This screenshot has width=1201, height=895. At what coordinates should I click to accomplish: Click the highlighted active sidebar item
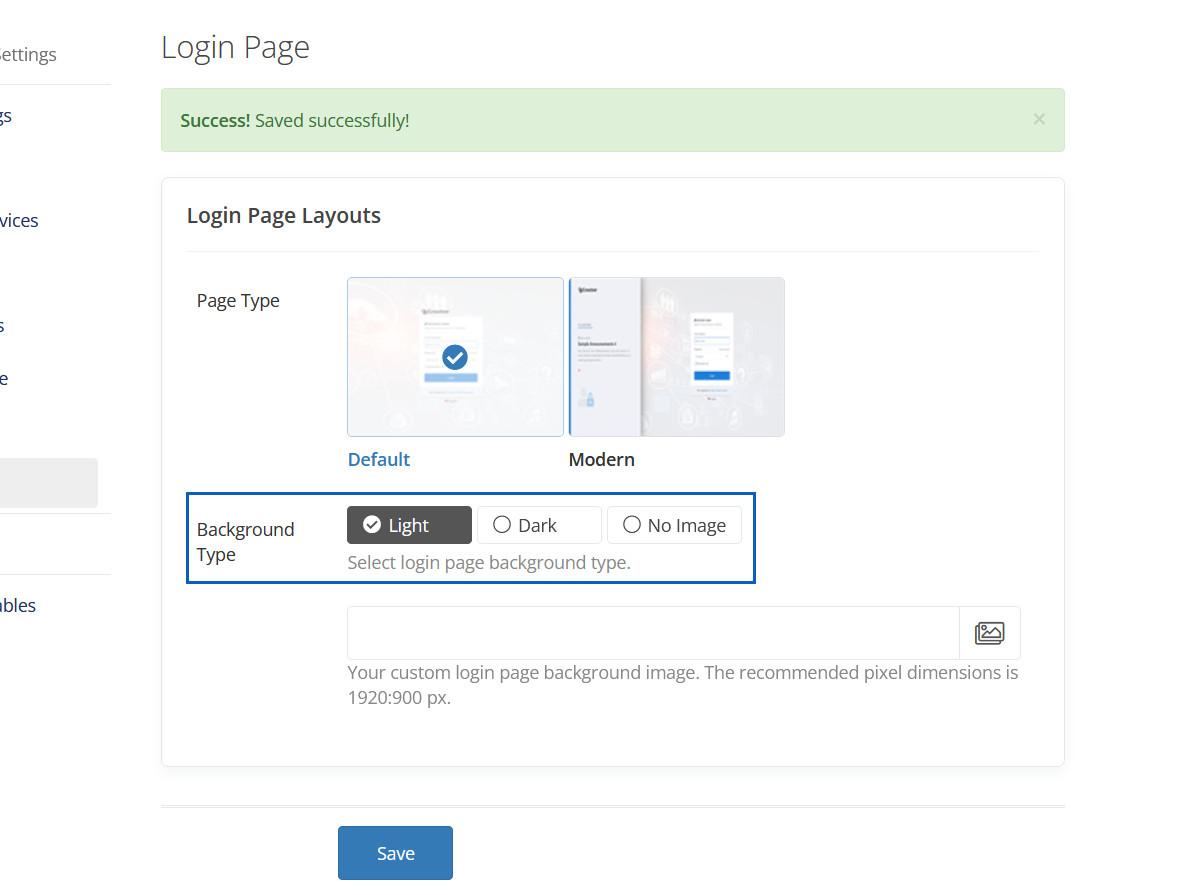pyautogui.click(x=48, y=483)
